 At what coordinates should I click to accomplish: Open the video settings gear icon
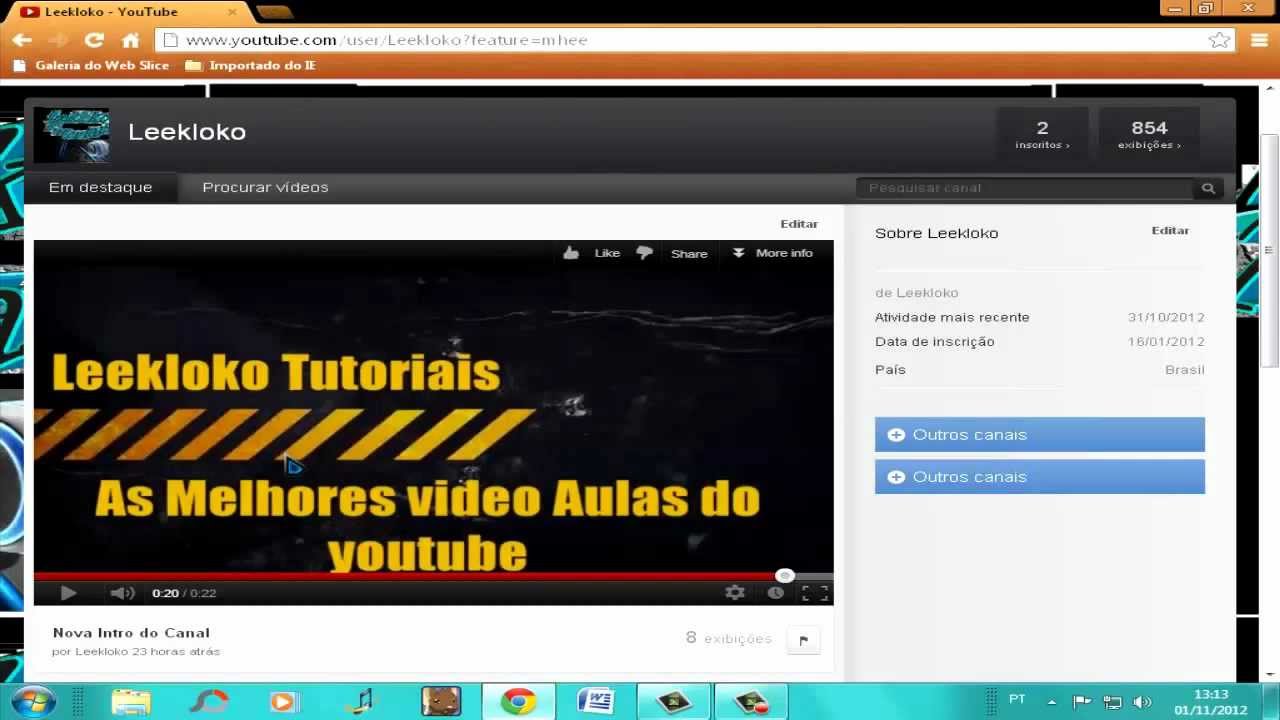(735, 593)
